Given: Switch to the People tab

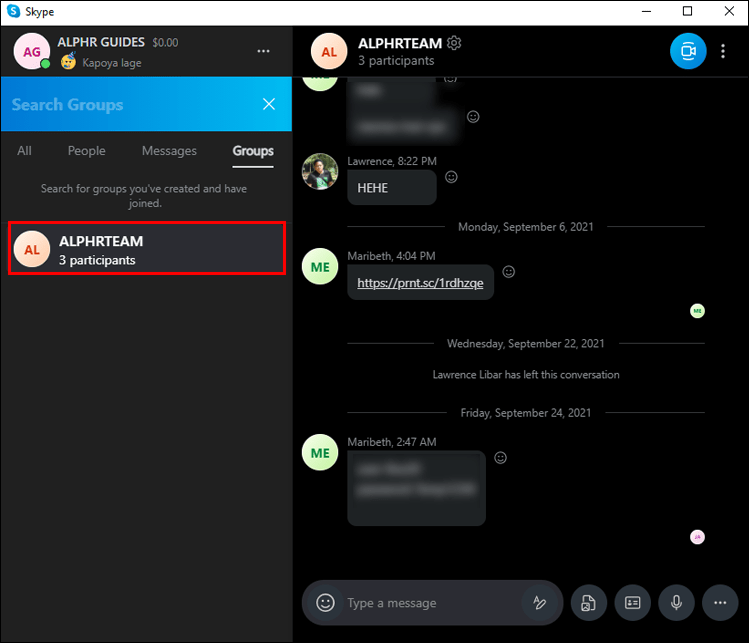Looking at the screenshot, I should [x=86, y=151].
